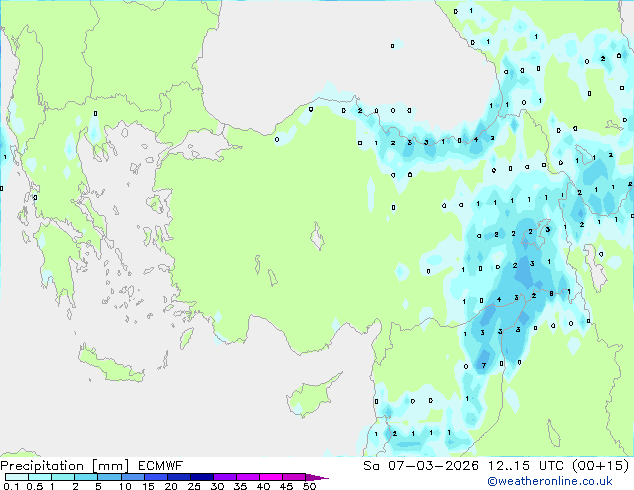634x490 pixels.
Task: Click the 'Precipitation [mm]' title text
Action: (65, 466)
